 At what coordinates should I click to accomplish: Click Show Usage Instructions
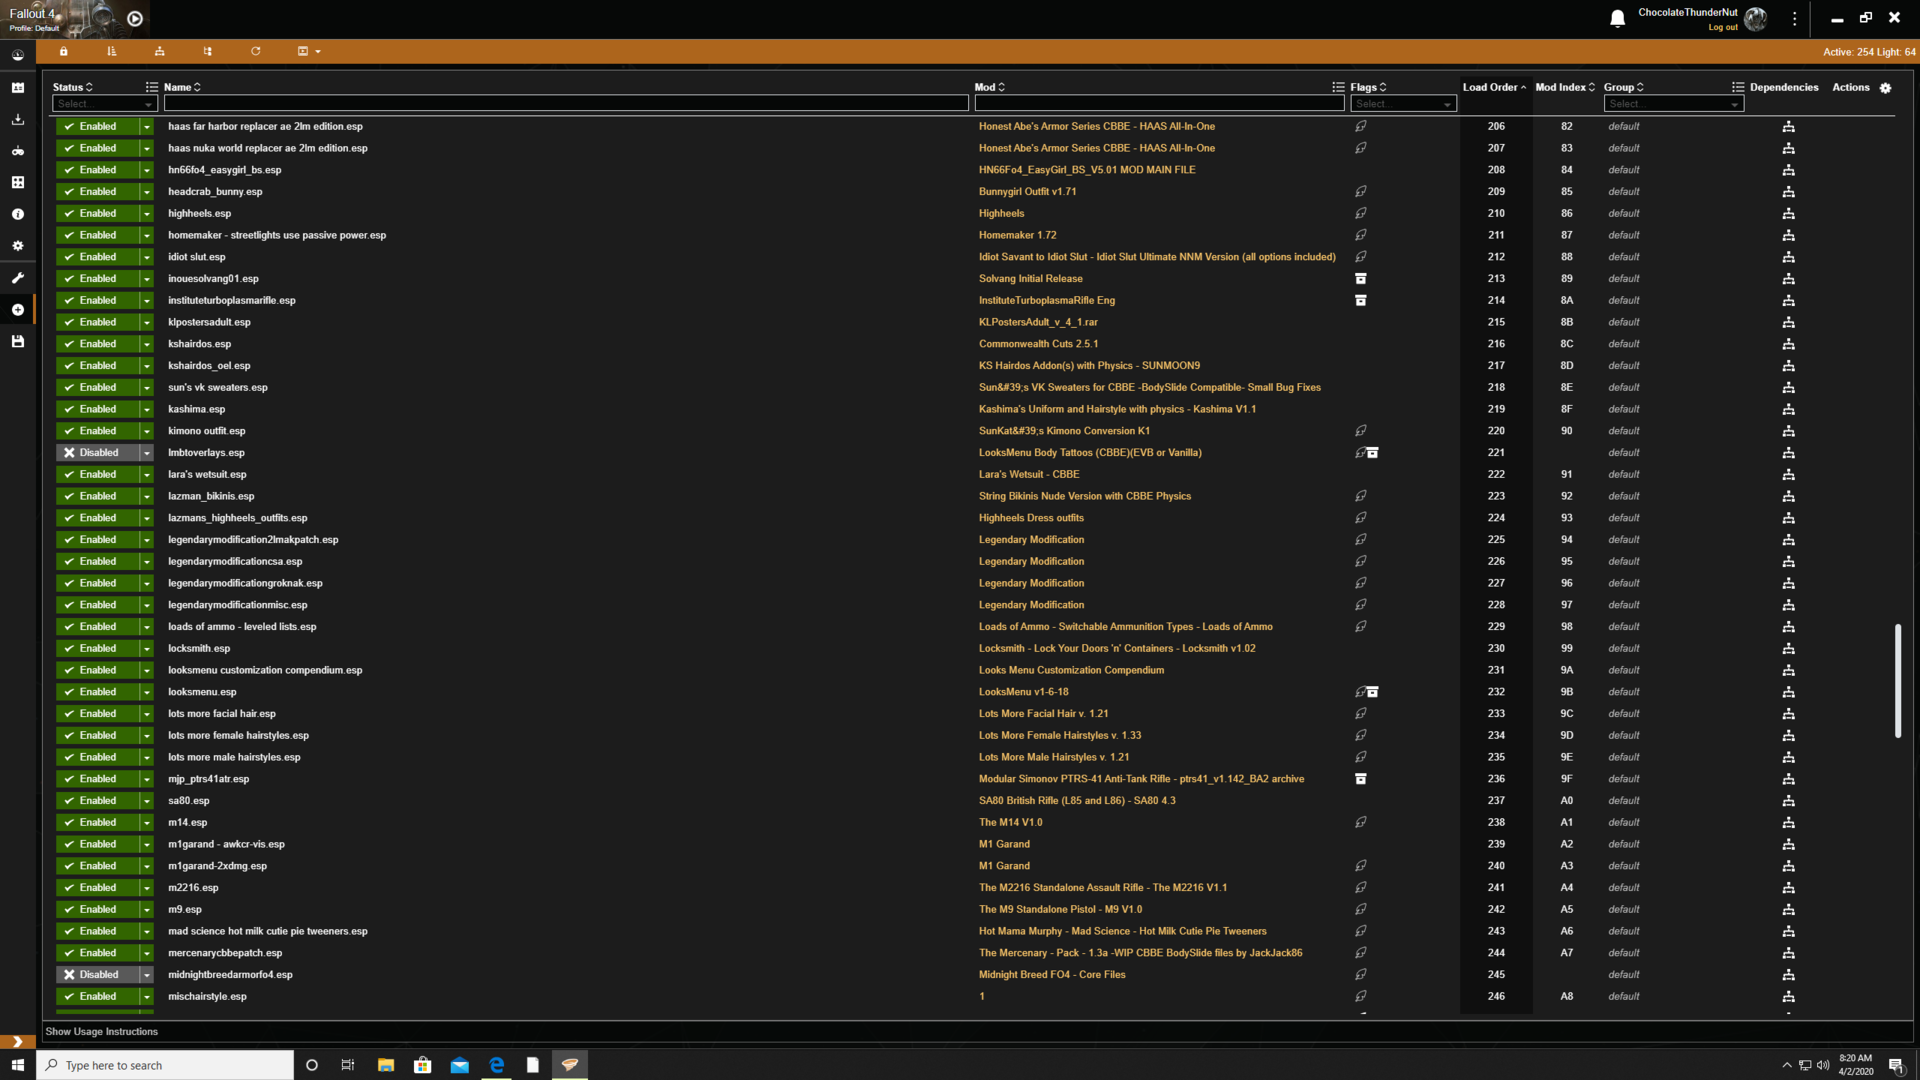tap(101, 1032)
